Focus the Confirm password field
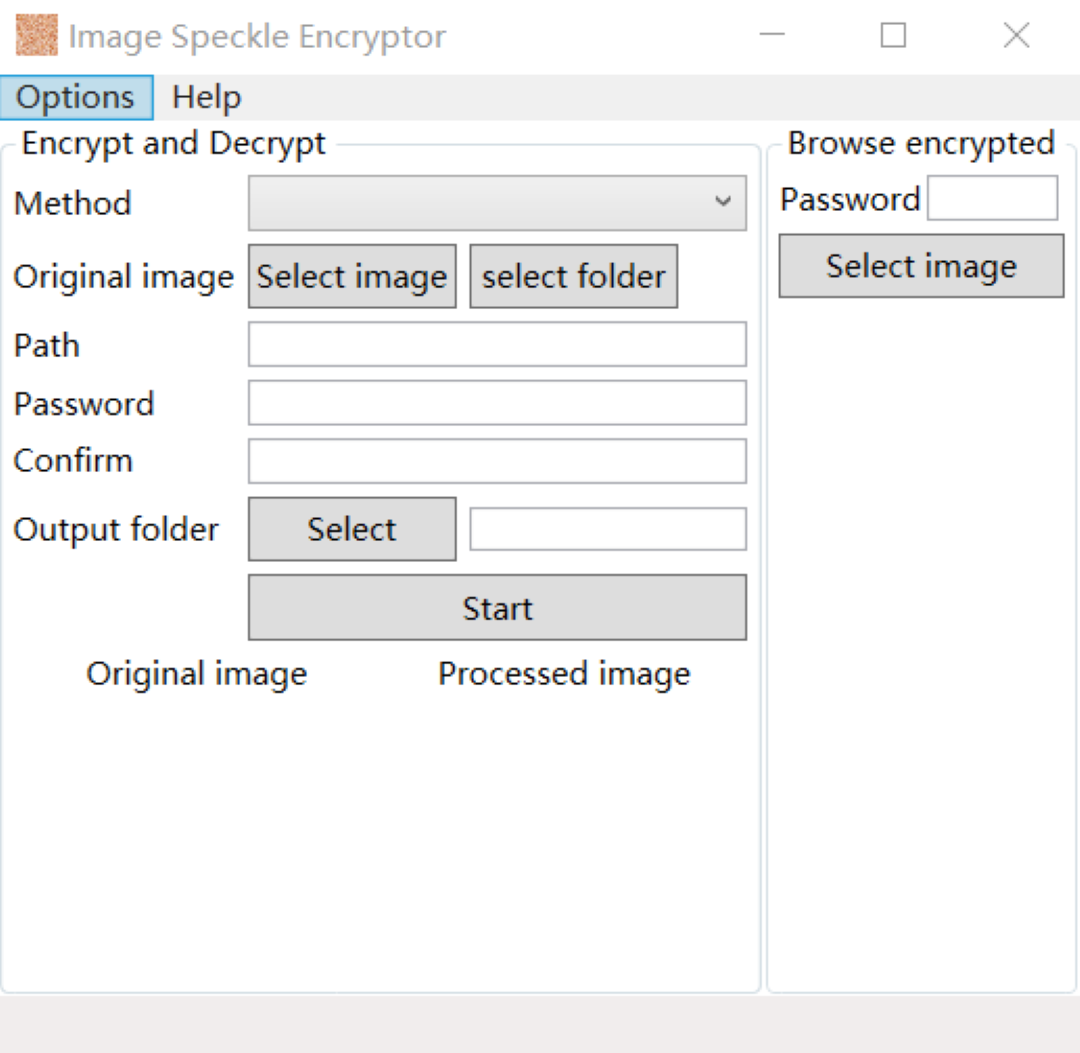Viewport: 1080px width, 1053px height. [x=497, y=461]
